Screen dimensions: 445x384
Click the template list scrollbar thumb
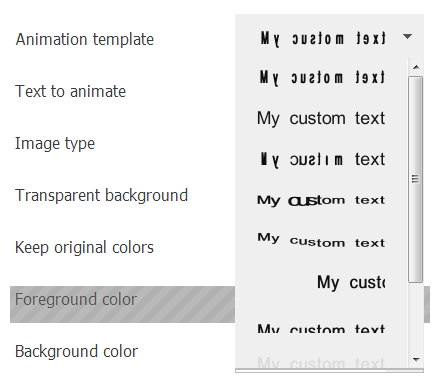[416, 179]
